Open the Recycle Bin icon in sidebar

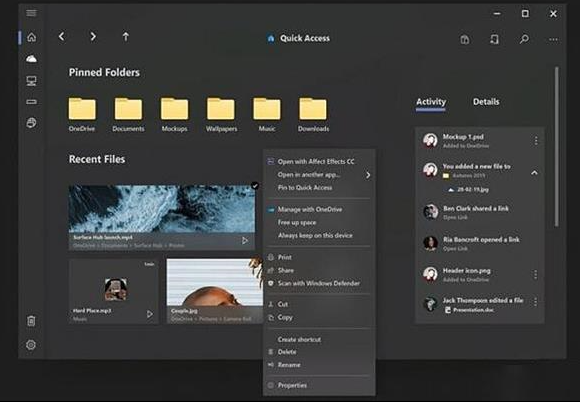coord(31,321)
